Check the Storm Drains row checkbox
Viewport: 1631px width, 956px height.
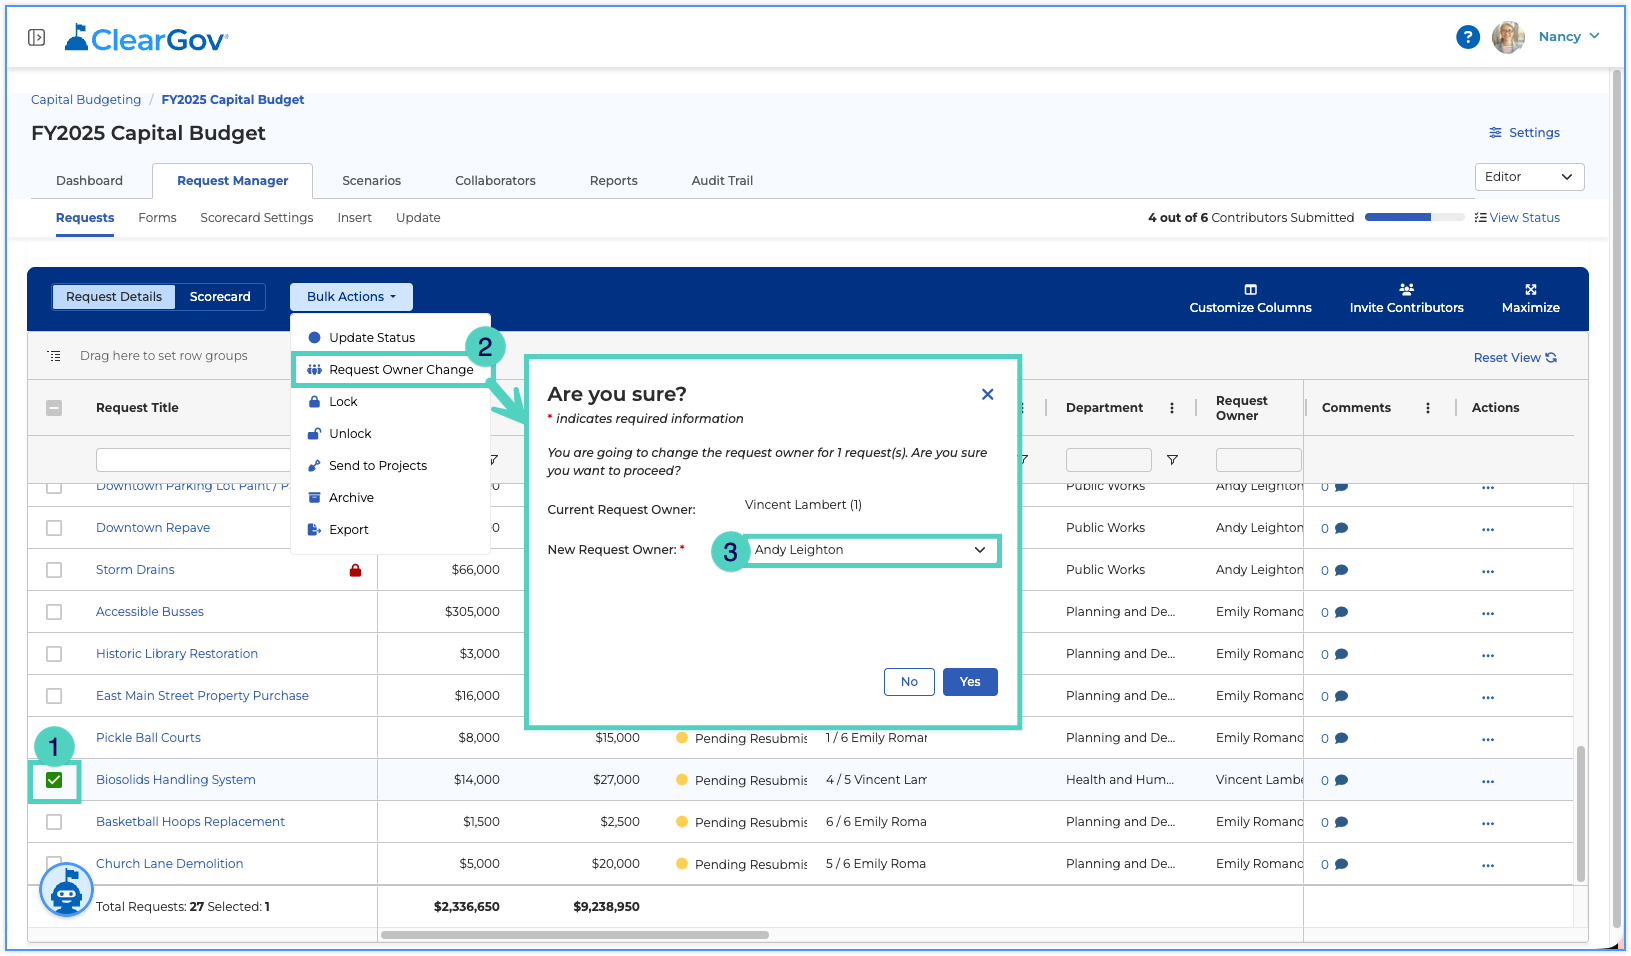[x=54, y=570]
